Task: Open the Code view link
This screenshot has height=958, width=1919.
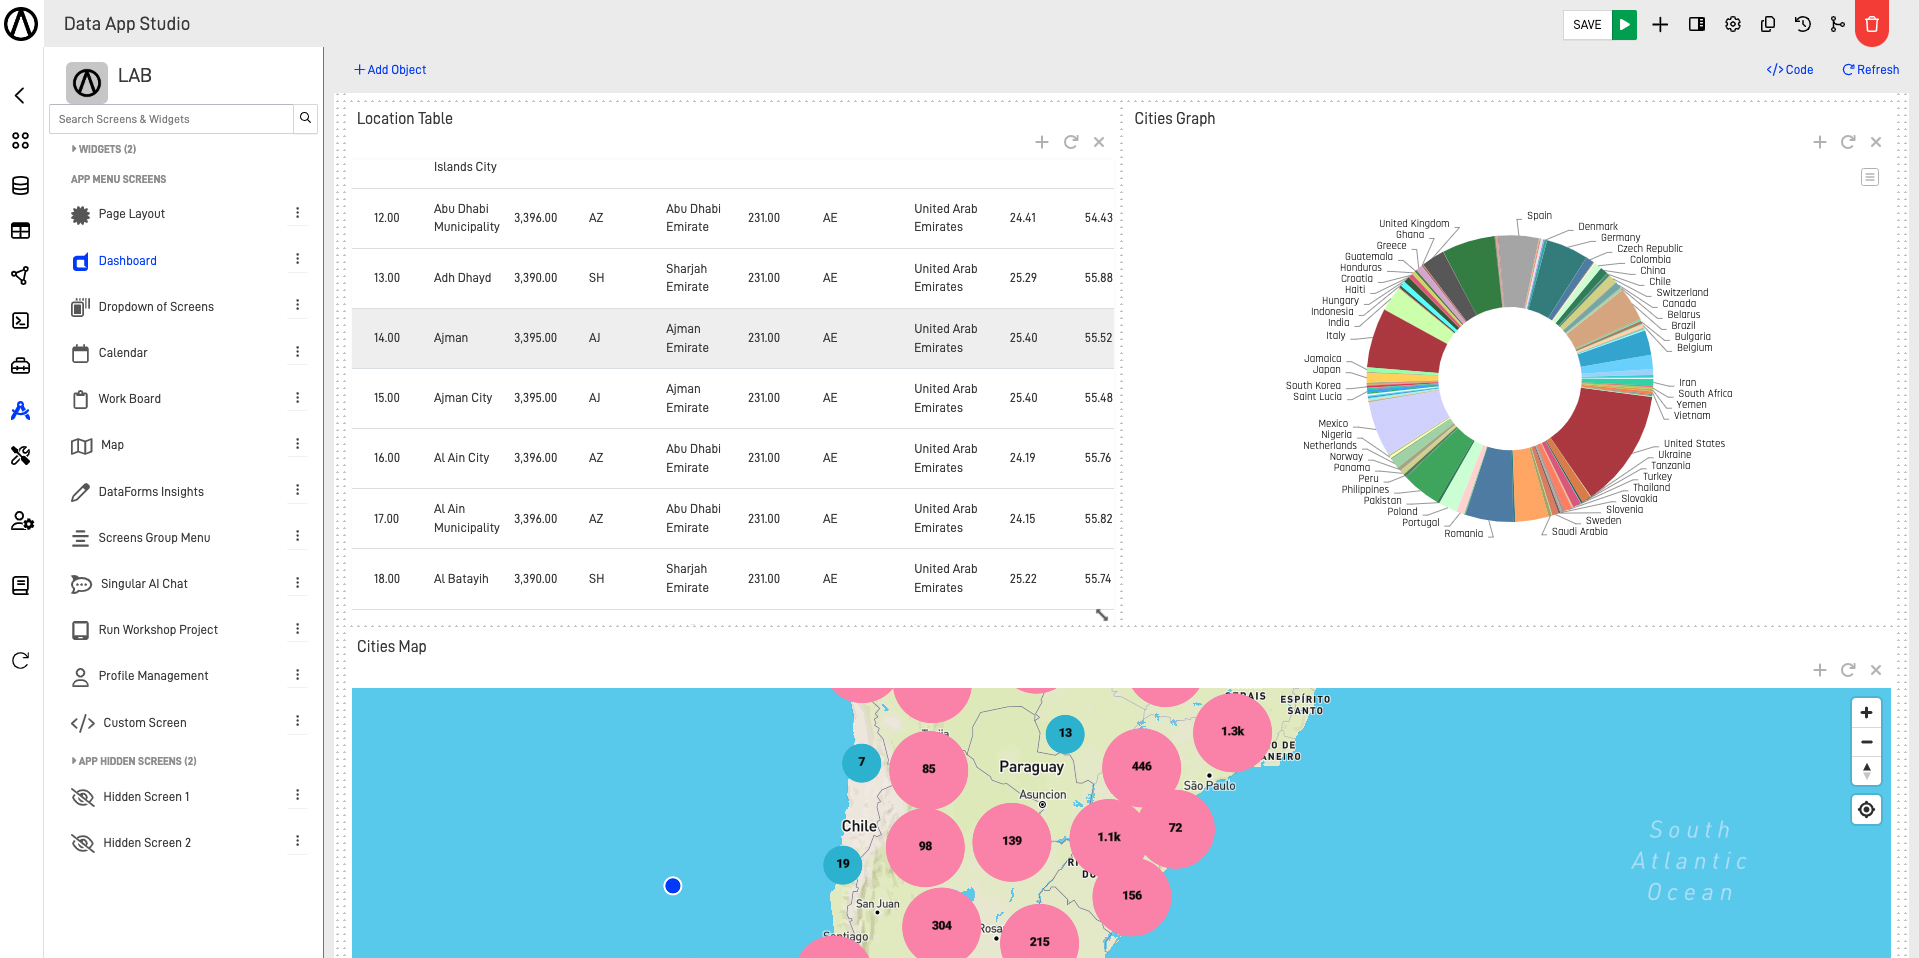Action: pos(1790,70)
